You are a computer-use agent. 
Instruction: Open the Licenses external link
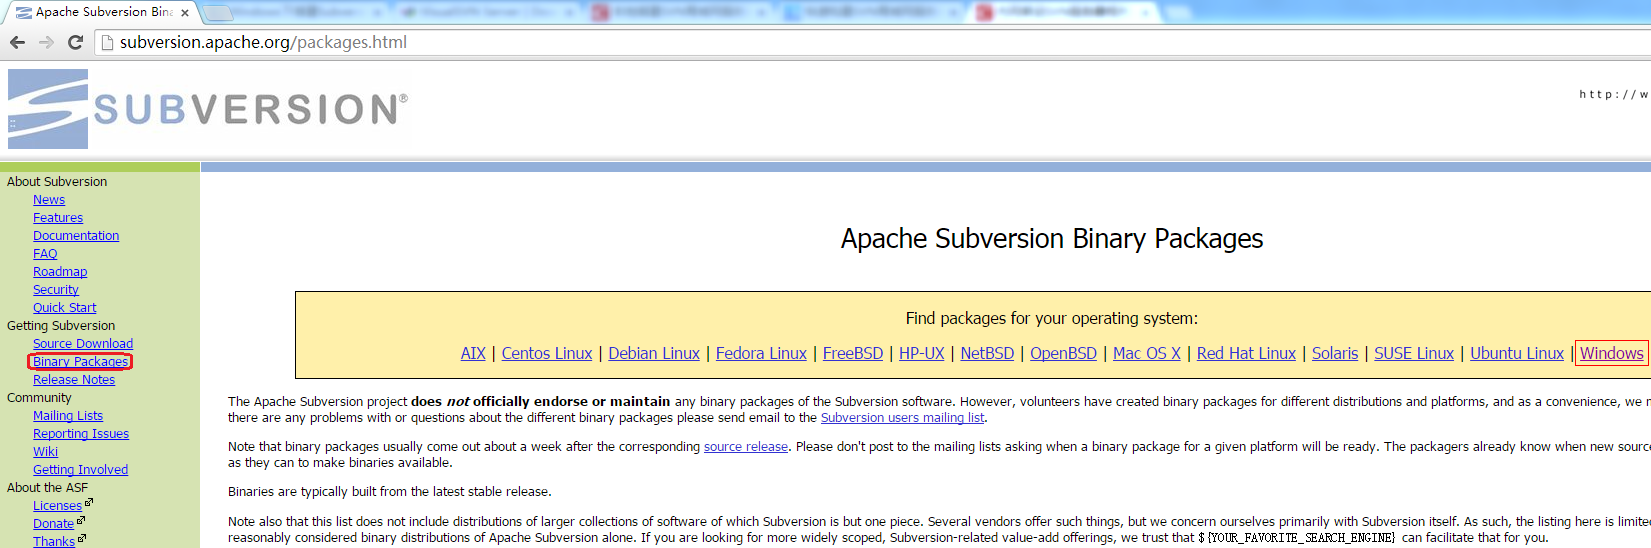click(58, 506)
